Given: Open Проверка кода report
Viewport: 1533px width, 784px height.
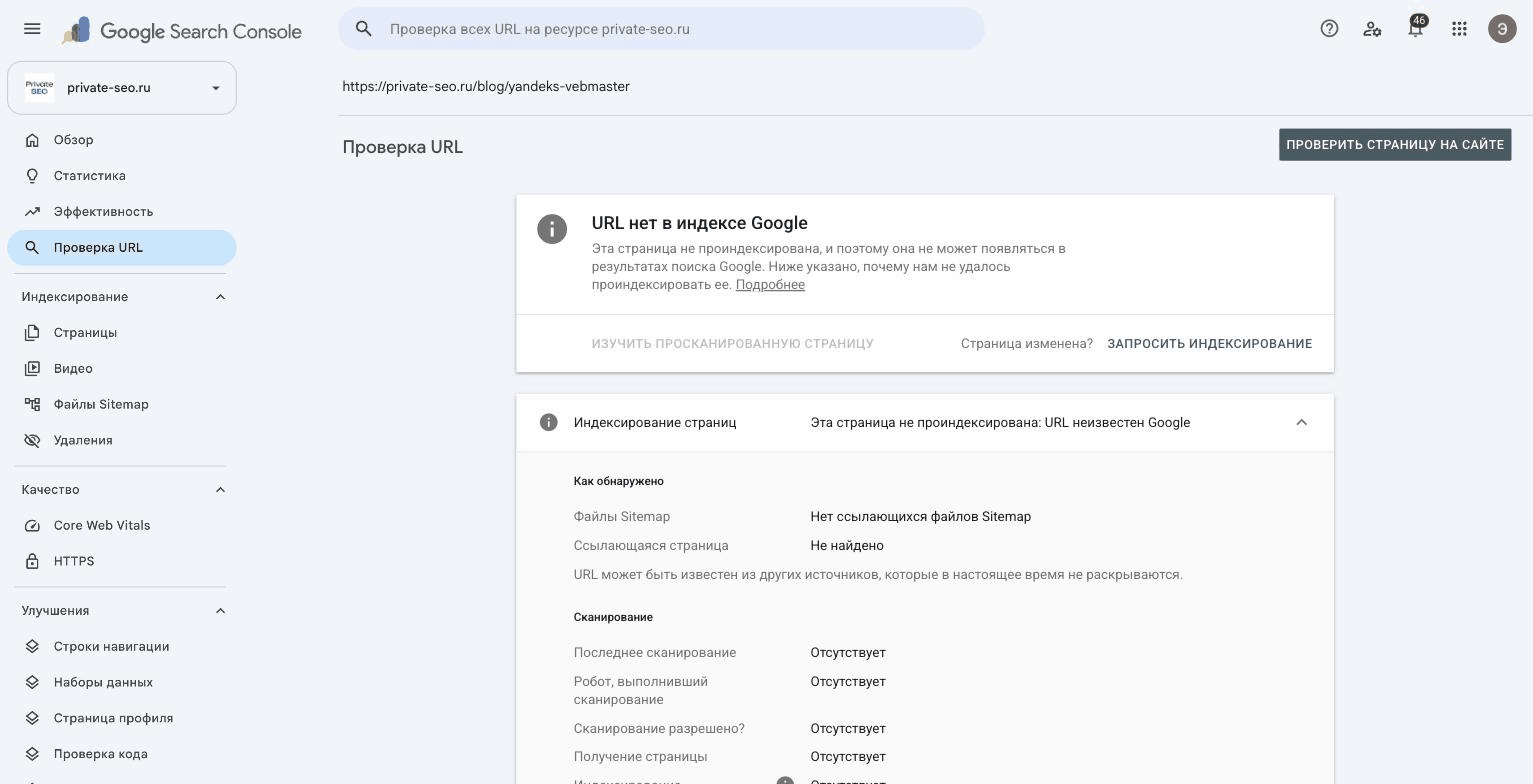Looking at the screenshot, I should tap(122, 755).
